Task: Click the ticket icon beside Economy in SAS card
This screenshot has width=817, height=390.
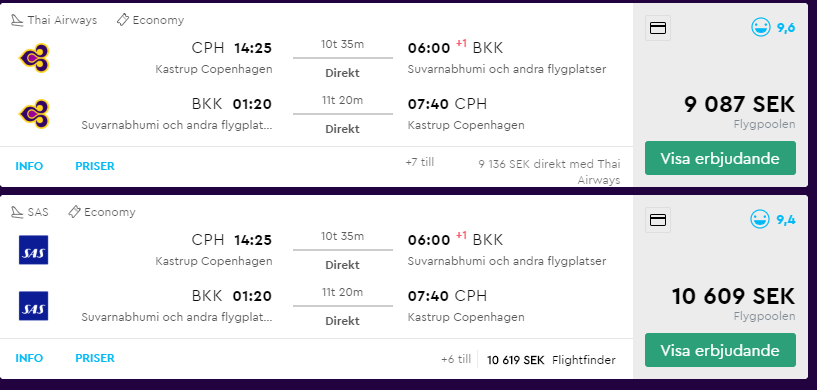Action: click(x=74, y=212)
